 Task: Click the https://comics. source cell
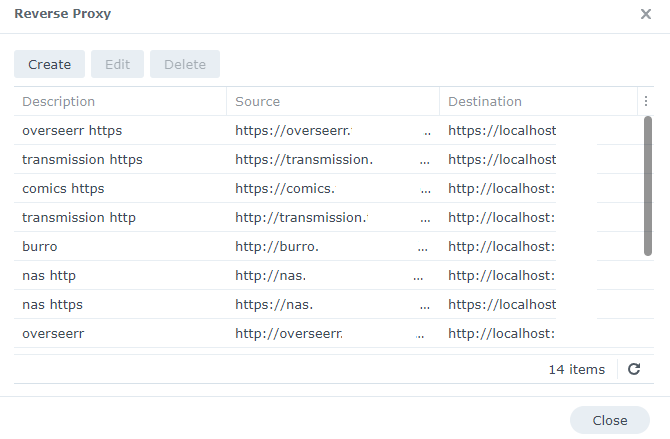285,188
